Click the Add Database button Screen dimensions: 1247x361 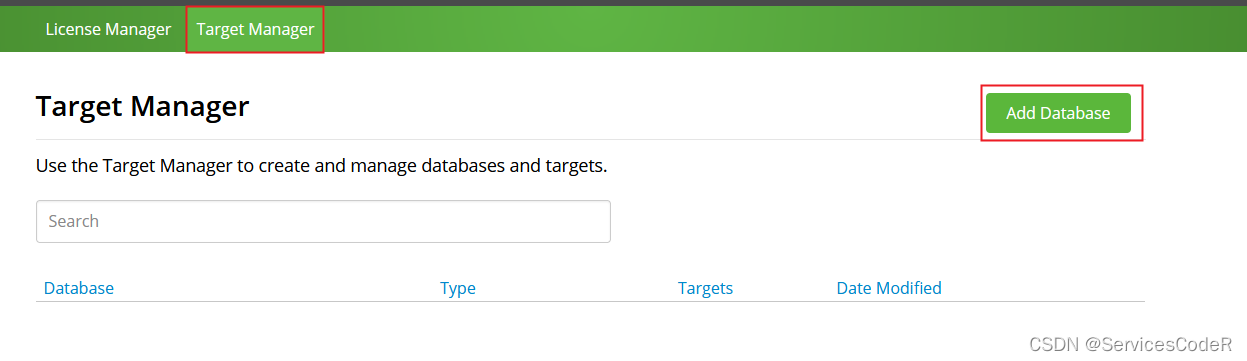click(x=1058, y=113)
